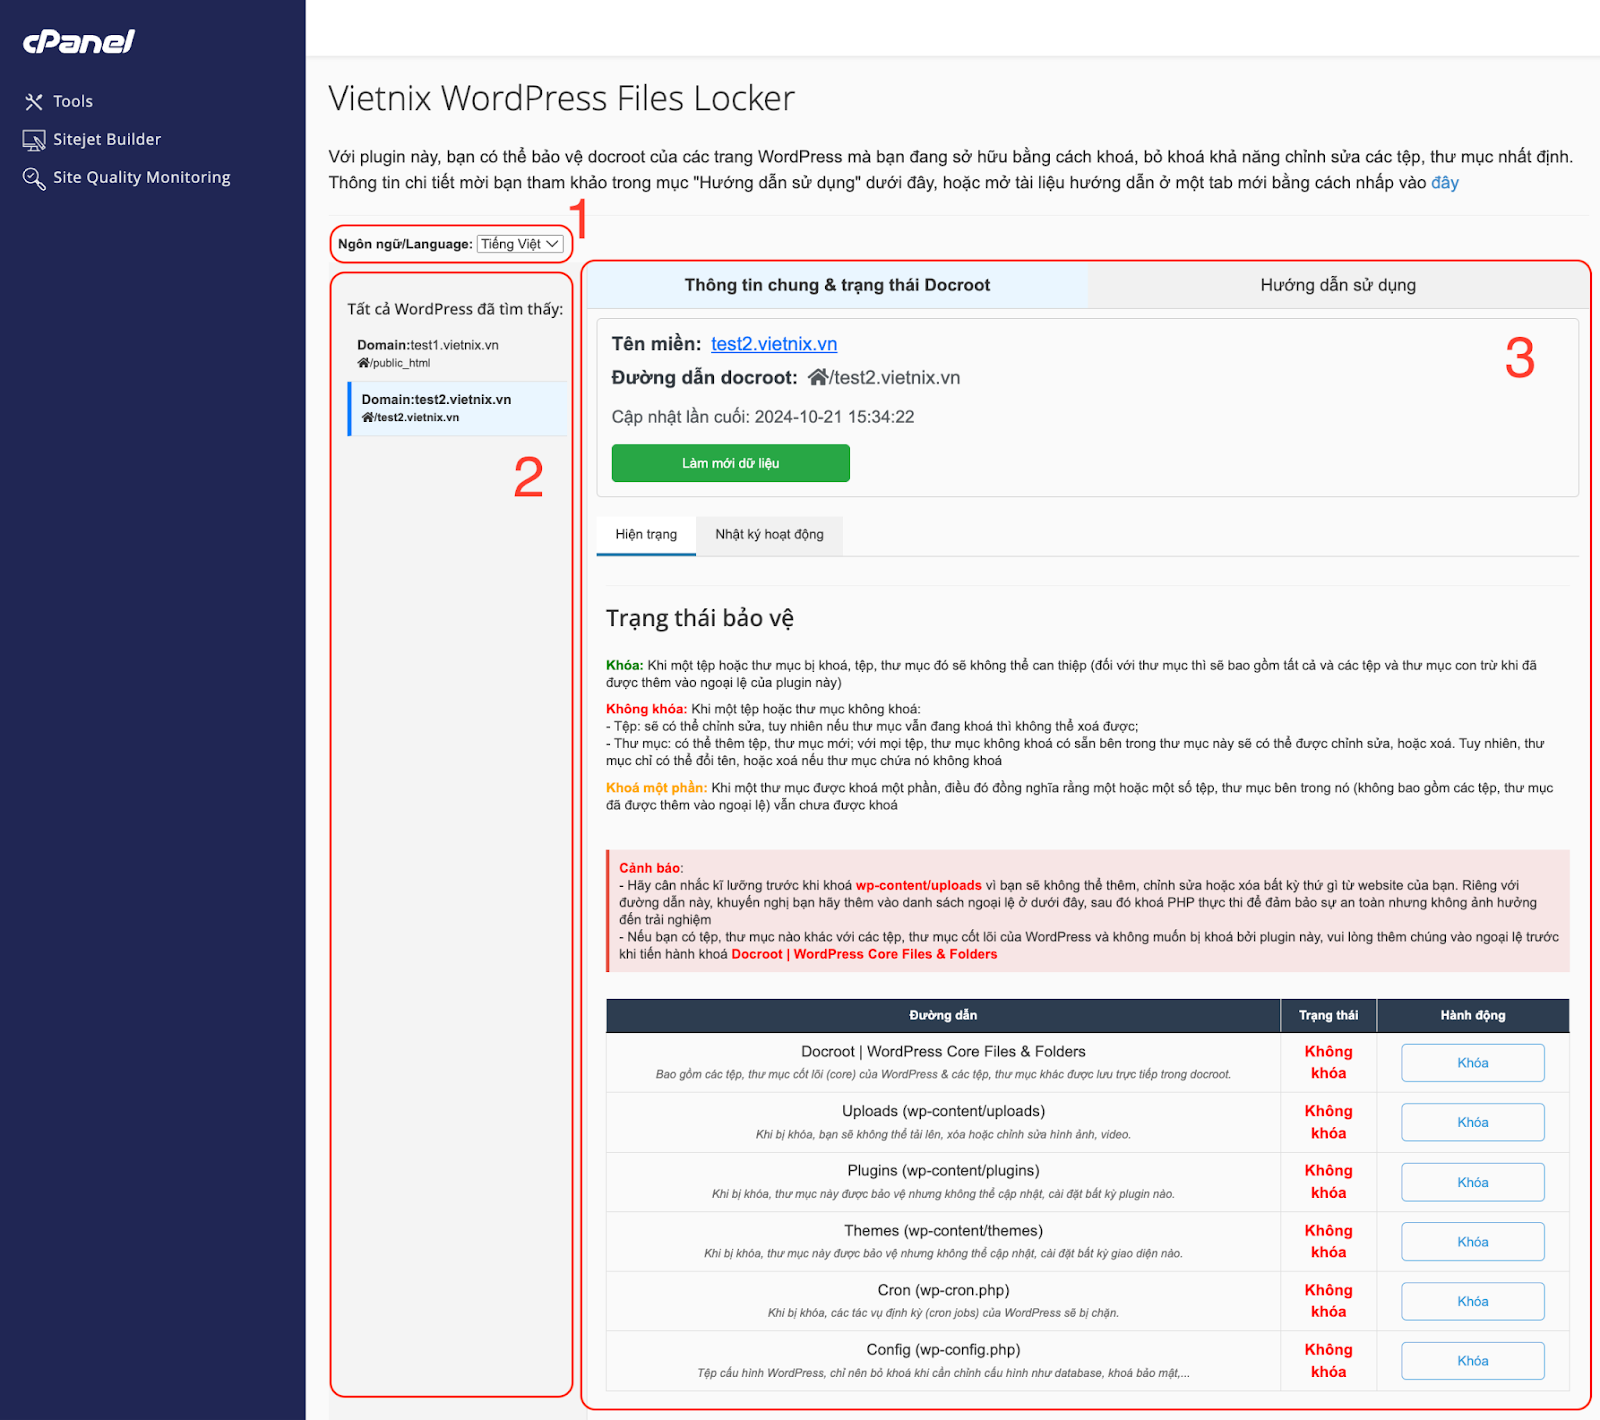Click home icon next to /public_html
The width and height of the screenshot is (1600, 1420).
(363, 363)
